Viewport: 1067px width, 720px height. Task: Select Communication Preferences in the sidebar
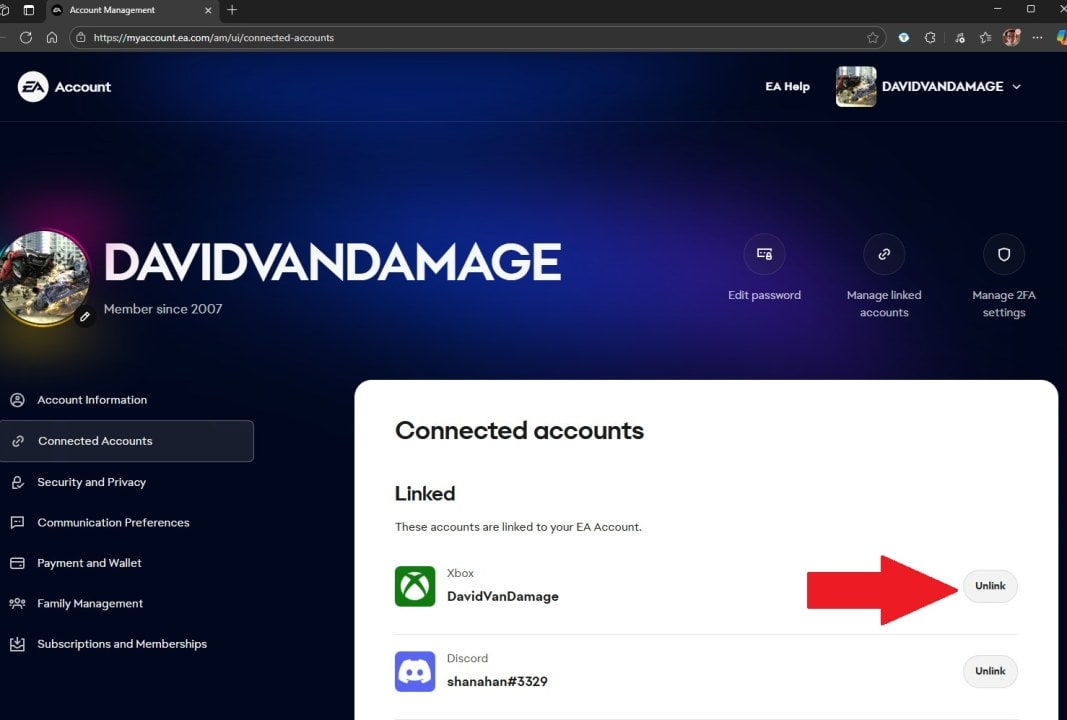114,522
